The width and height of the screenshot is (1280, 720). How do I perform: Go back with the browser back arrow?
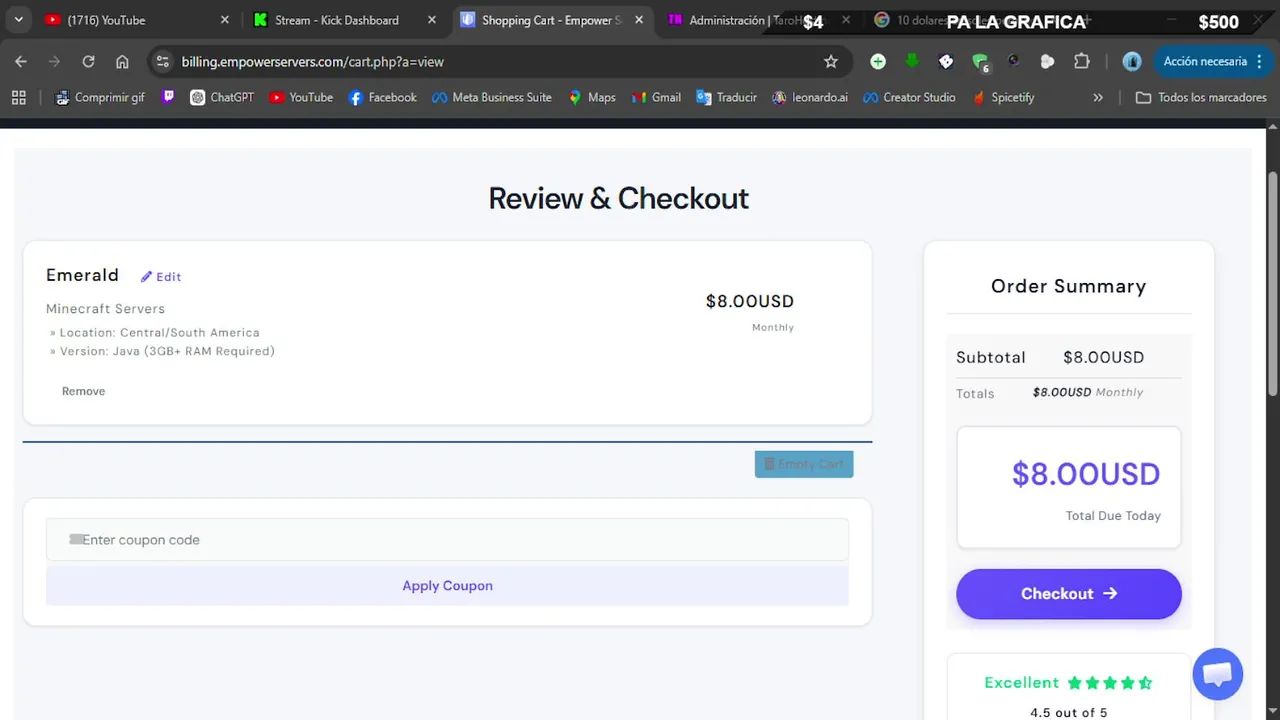pyautogui.click(x=21, y=61)
